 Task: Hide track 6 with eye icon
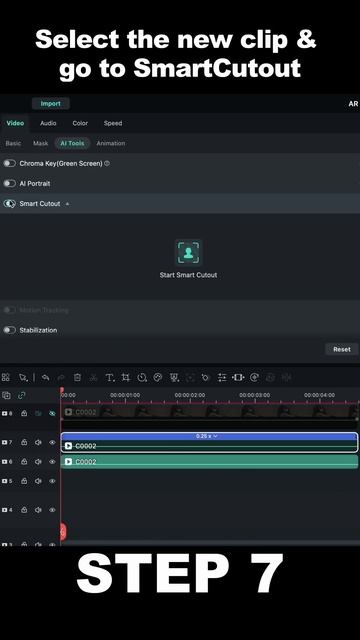(52, 462)
